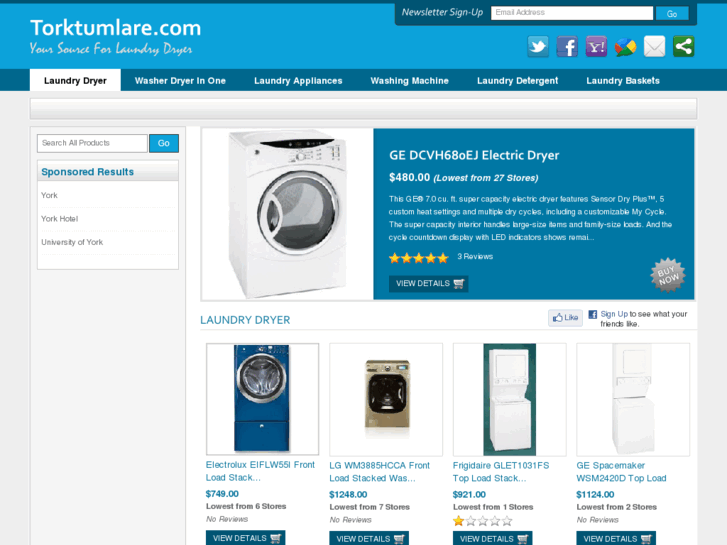Open the Laundry Detergent tab
The width and height of the screenshot is (727, 545).
pyautogui.click(x=517, y=81)
